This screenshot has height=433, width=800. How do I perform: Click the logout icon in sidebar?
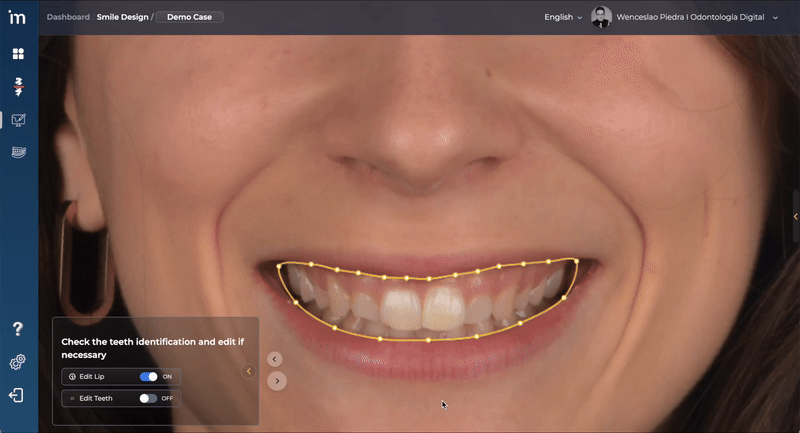pos(17,395)
